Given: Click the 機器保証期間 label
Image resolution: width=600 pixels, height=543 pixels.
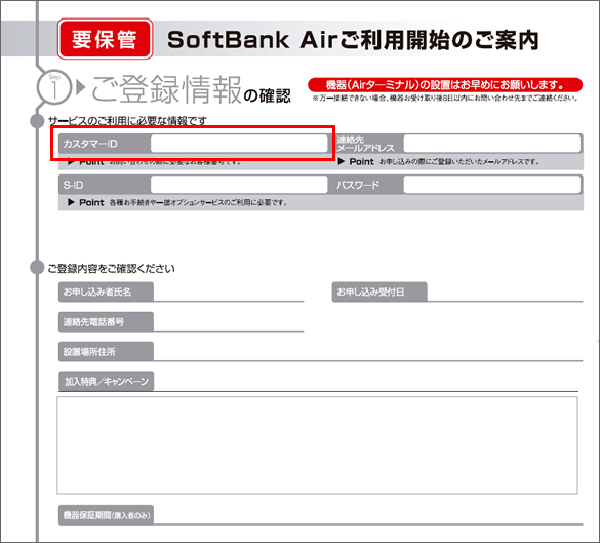Looking at the screenshot, I should pyautogui.click(x=105, y=515).
